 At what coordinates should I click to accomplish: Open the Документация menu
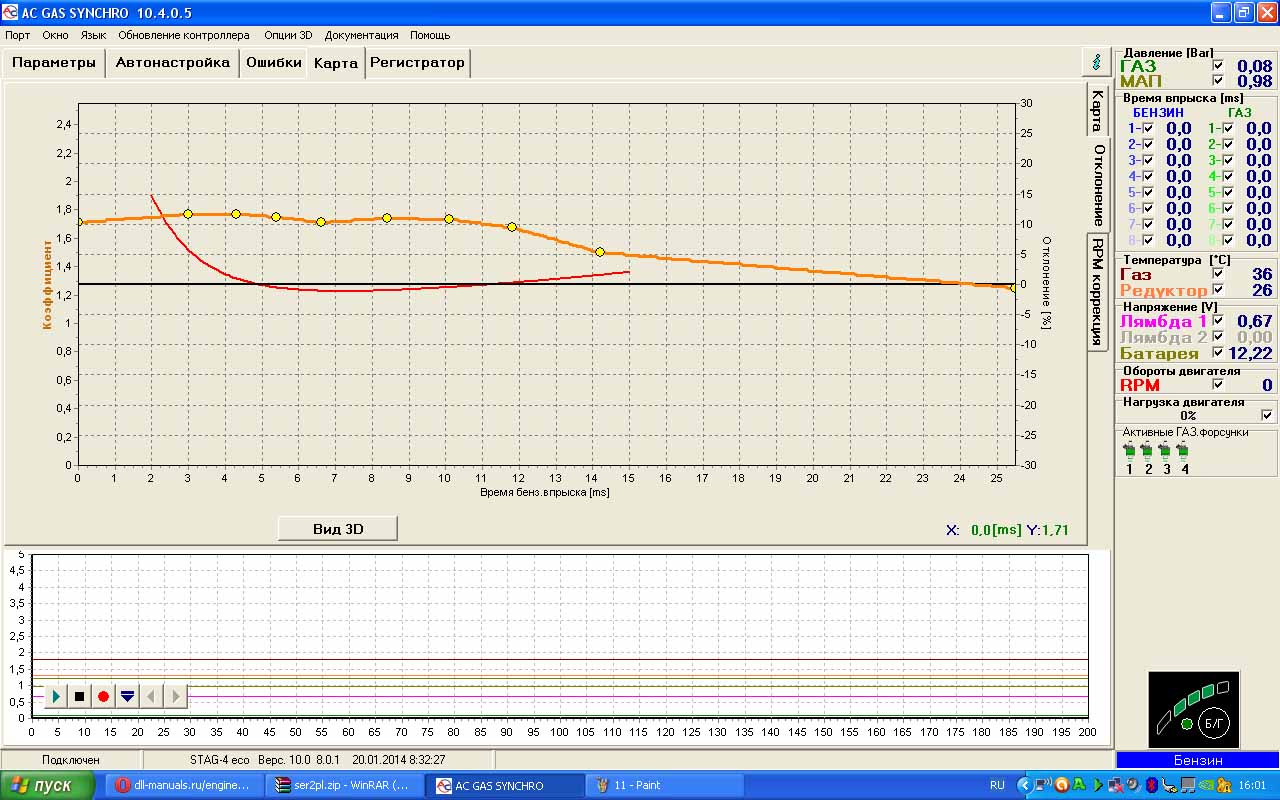pos(361,35)
